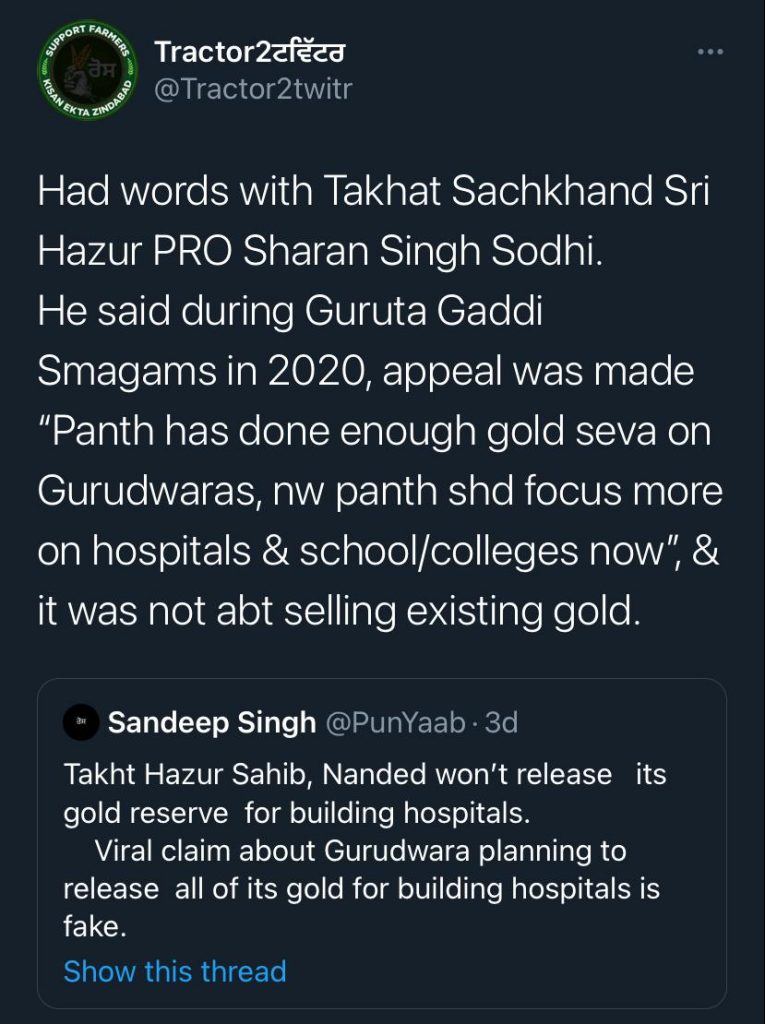Open the three-dot more options menu
This screenshot has height=1024, width=765.
tap(709, 52)
